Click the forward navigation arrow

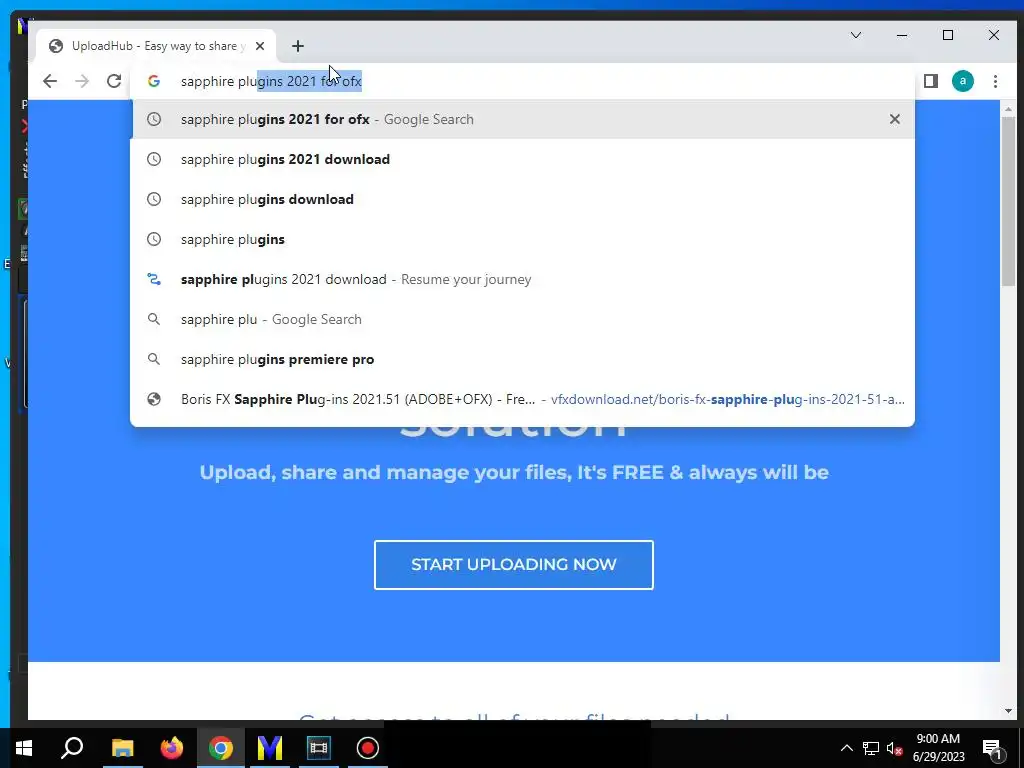[82, 81]
